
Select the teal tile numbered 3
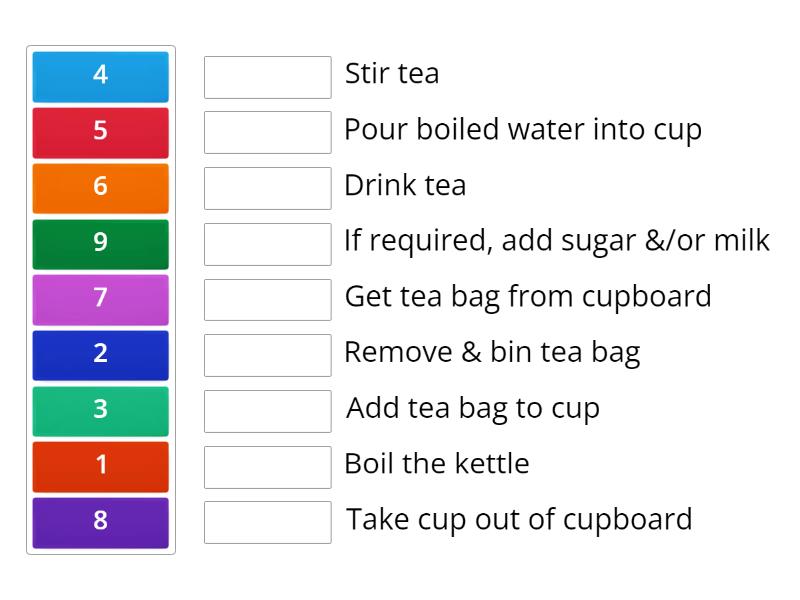pos(100,411)
